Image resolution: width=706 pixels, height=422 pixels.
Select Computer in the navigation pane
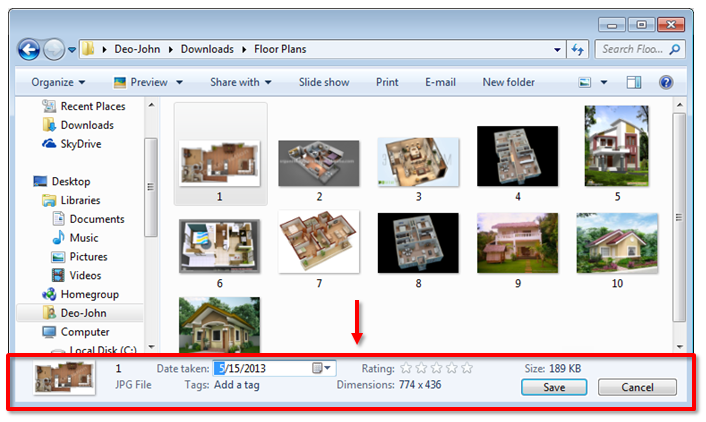(x=76, y=332)
